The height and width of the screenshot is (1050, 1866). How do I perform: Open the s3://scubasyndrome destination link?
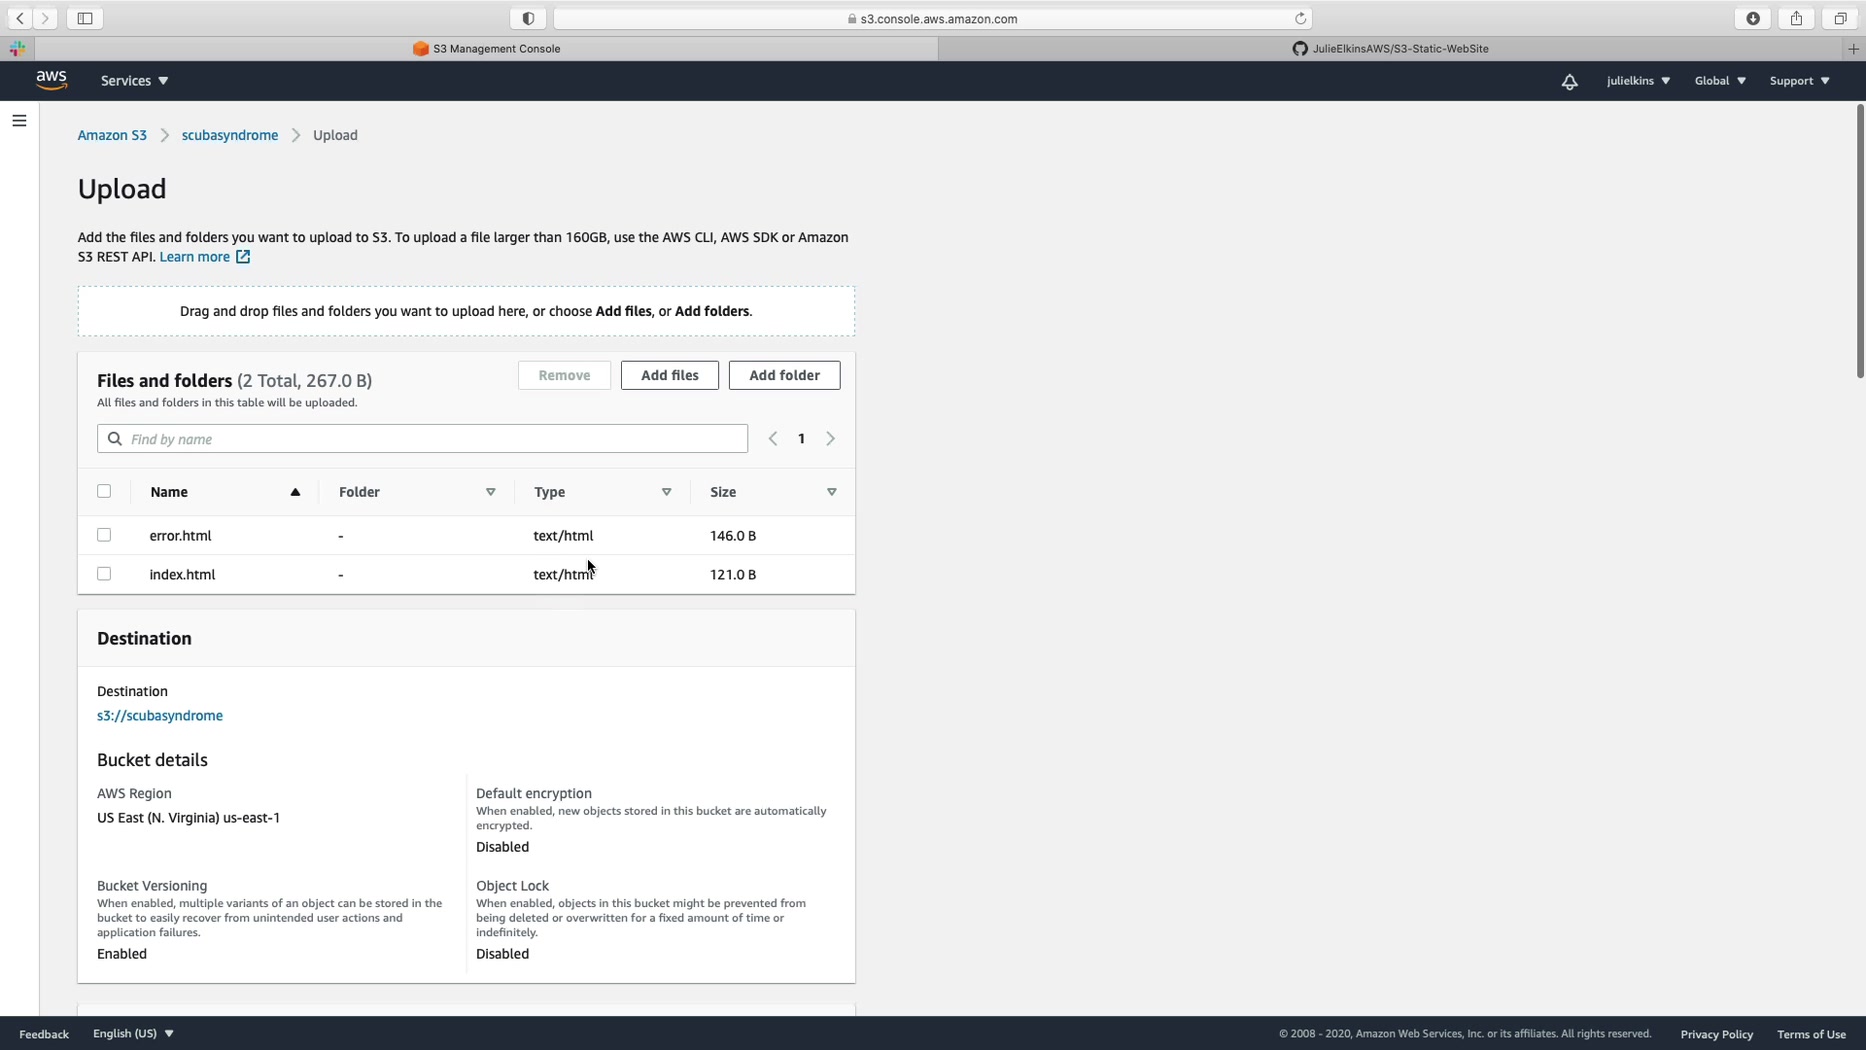pos(160,716)
